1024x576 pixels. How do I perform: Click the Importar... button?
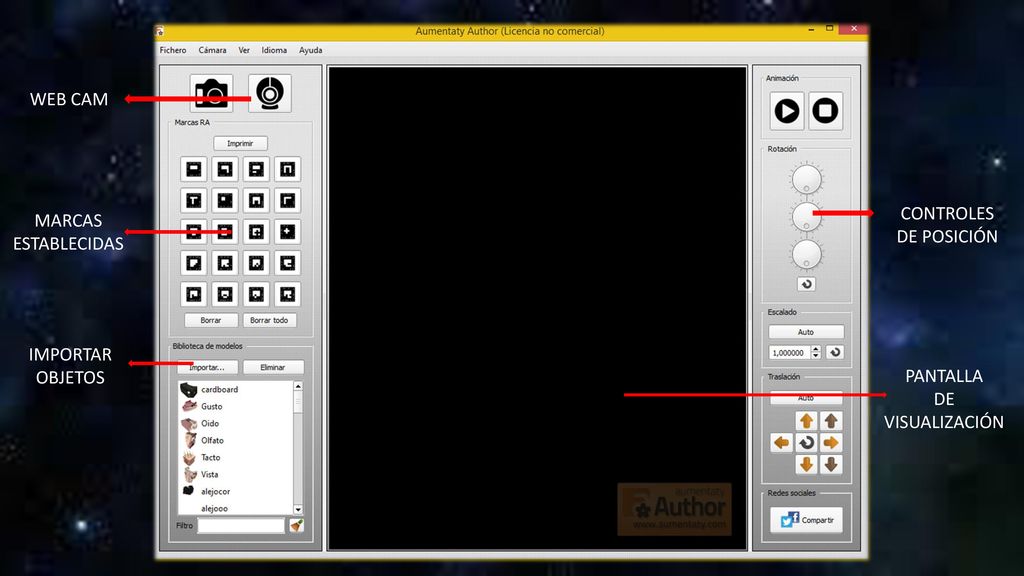click(207, 368)
